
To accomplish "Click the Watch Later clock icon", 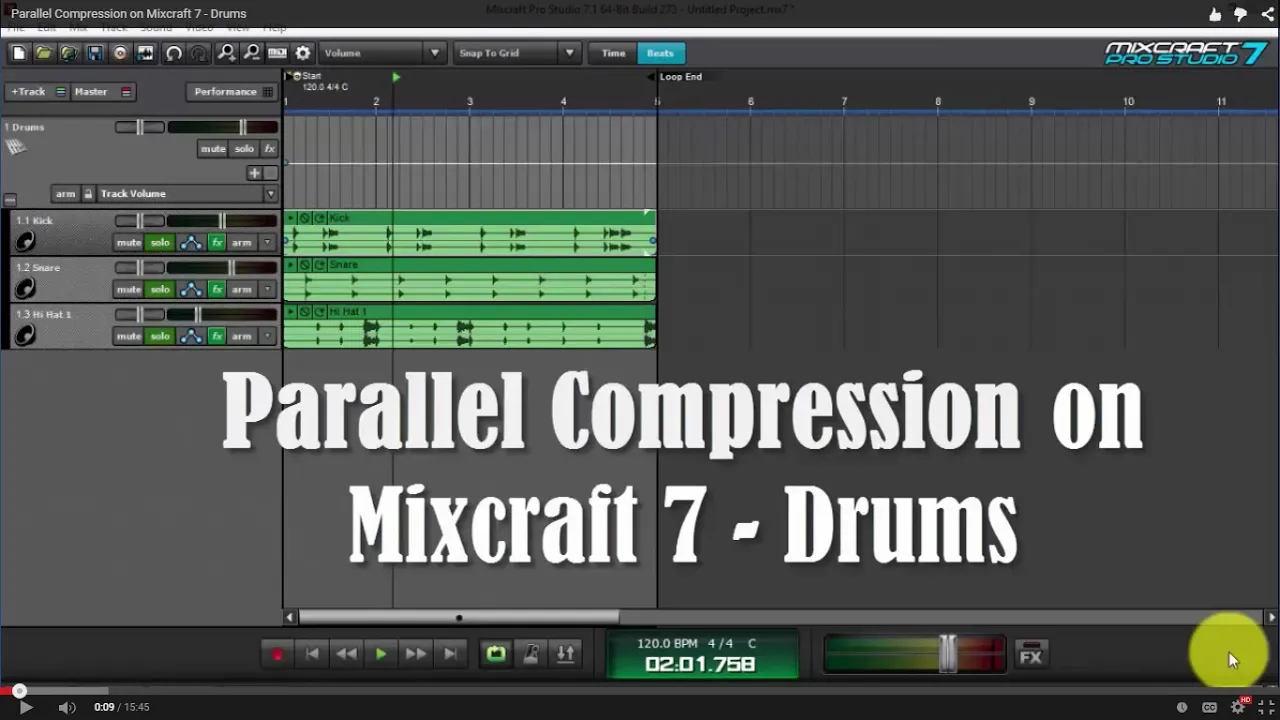I will (1182, 707).
